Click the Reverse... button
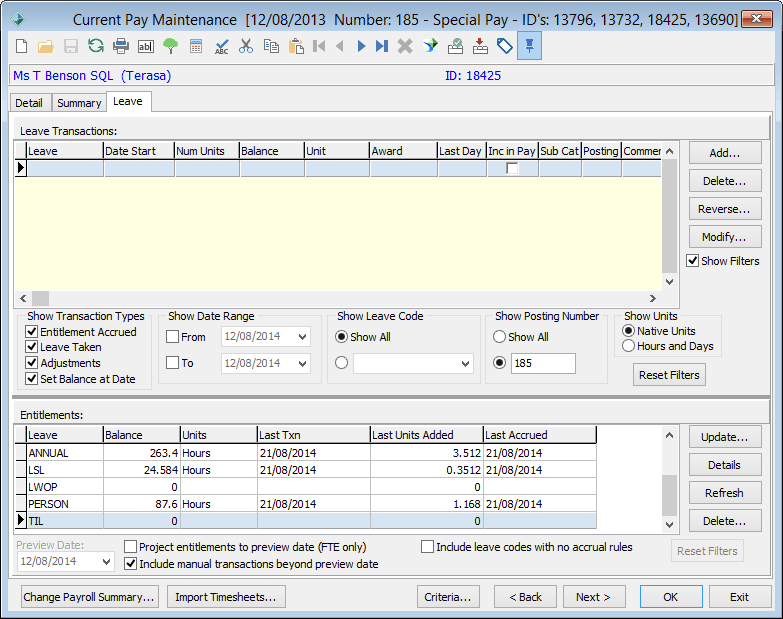Screen dimensions: 783x619 [x=725, y=209]
